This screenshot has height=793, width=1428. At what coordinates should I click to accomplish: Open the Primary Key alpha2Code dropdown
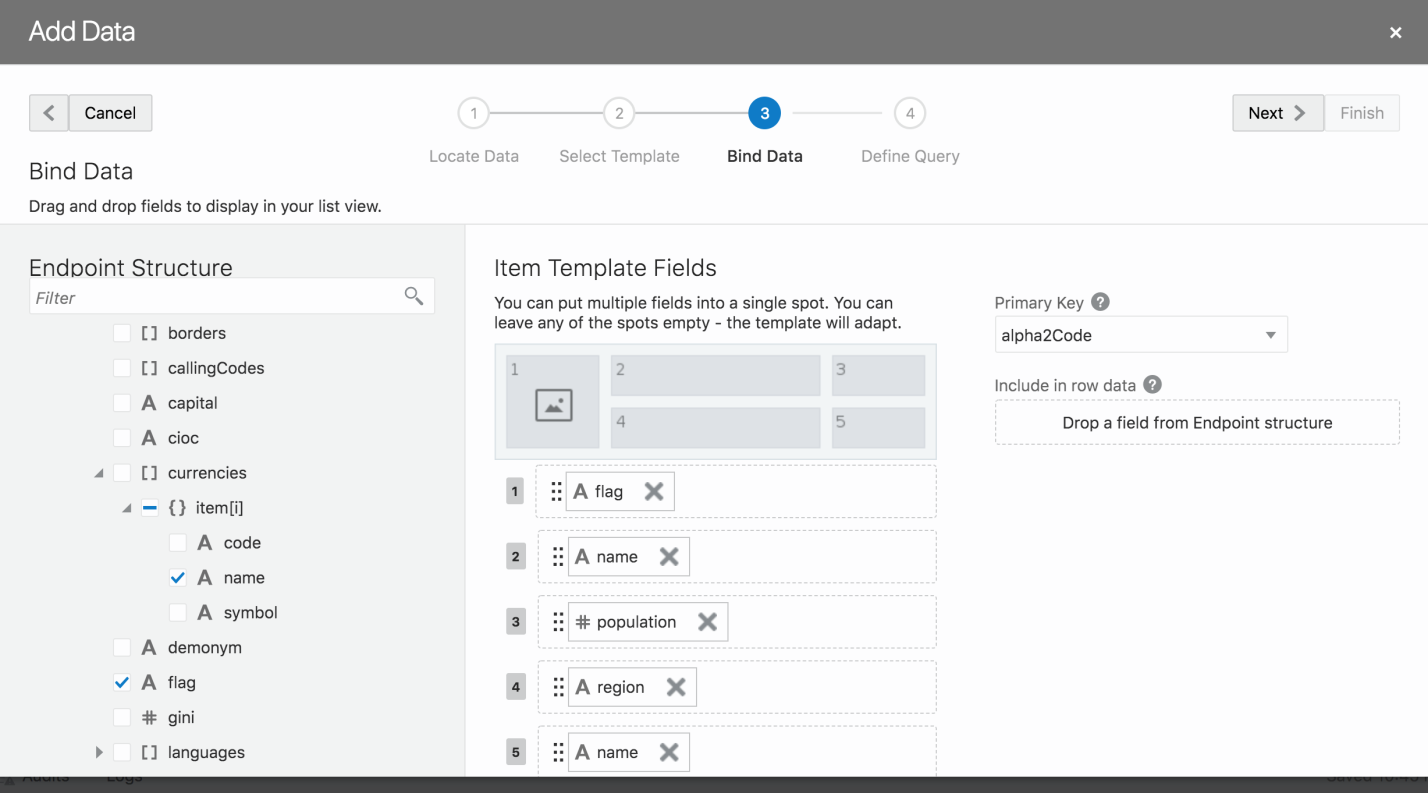(x=1141, y=335)
